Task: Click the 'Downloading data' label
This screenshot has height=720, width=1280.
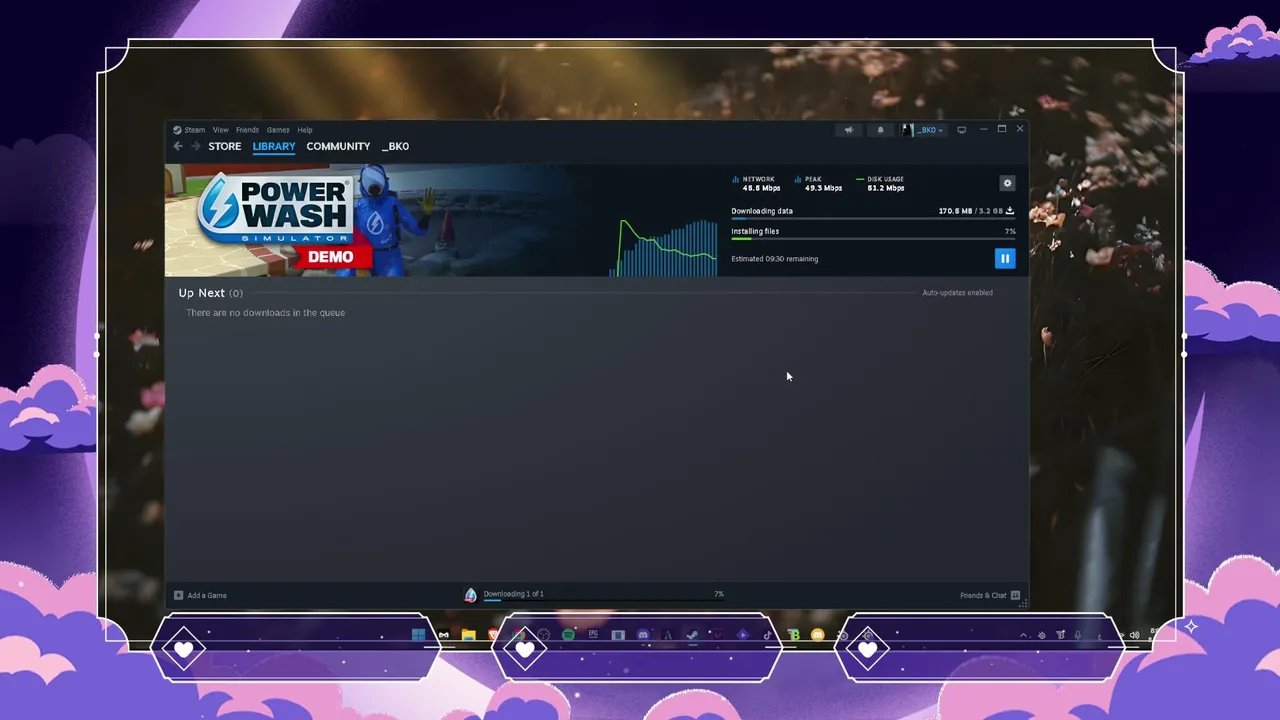Action: point(762,211)
